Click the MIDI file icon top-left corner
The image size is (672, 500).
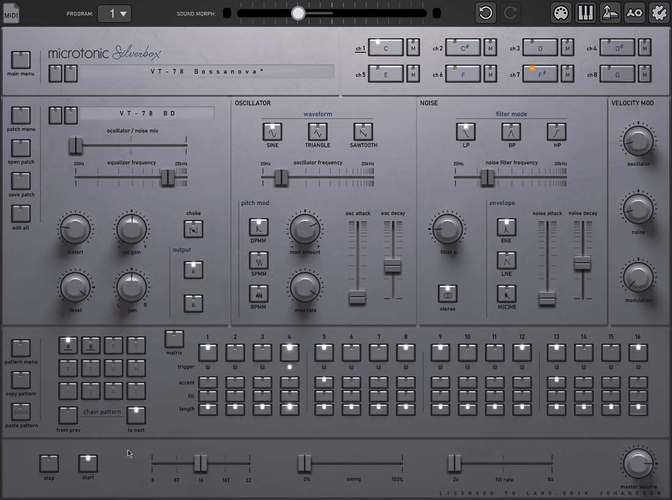click(x=11, y=13)
